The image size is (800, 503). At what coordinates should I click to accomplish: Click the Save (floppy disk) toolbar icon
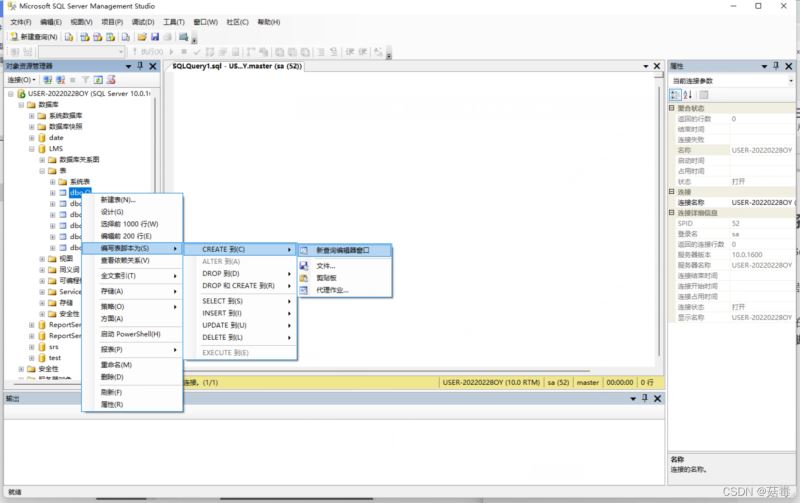point(155,37)
